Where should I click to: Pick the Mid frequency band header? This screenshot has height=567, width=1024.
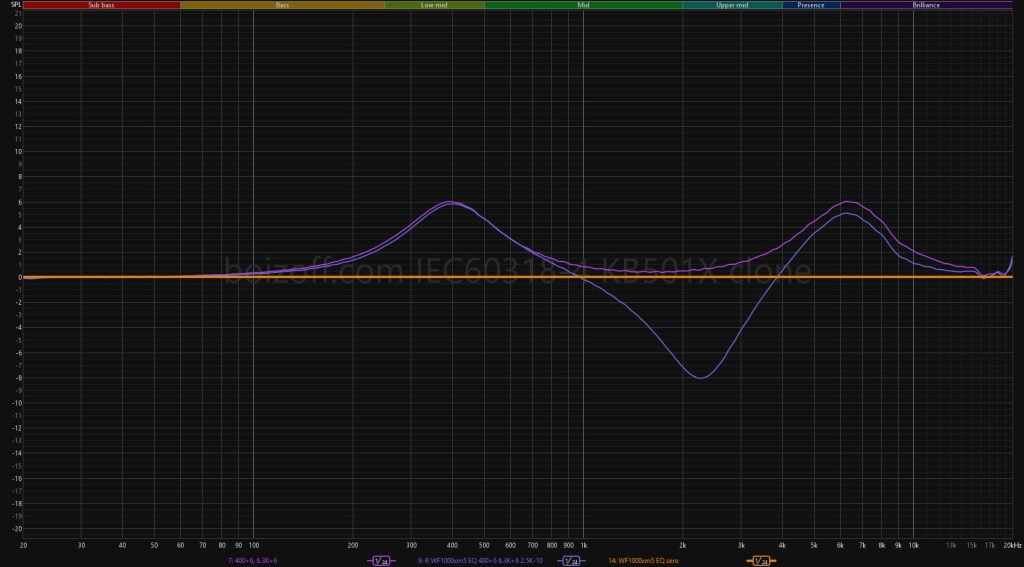583,5
